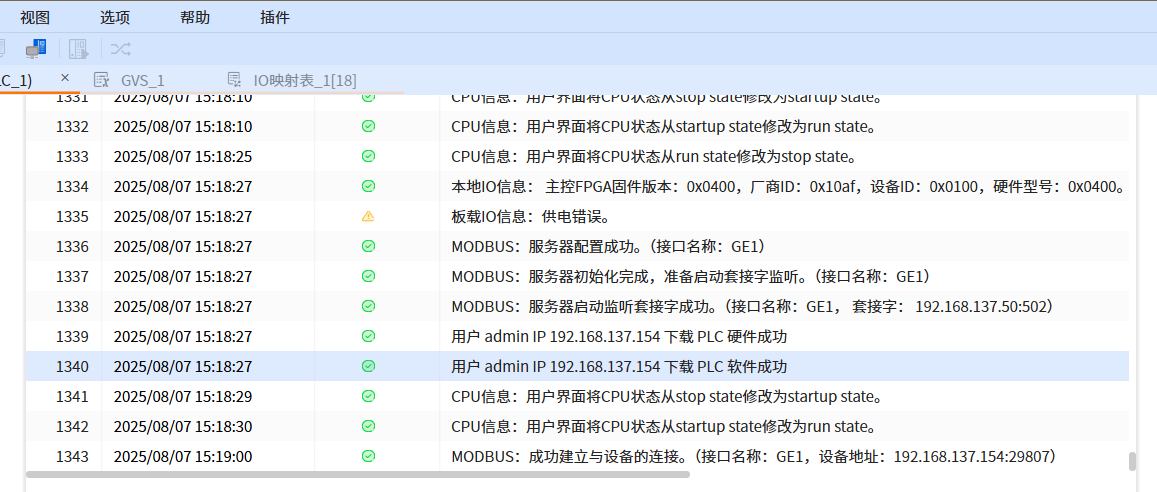Open the 选项 menu
Screen dimensions: 1157x492
coord(115,17)
